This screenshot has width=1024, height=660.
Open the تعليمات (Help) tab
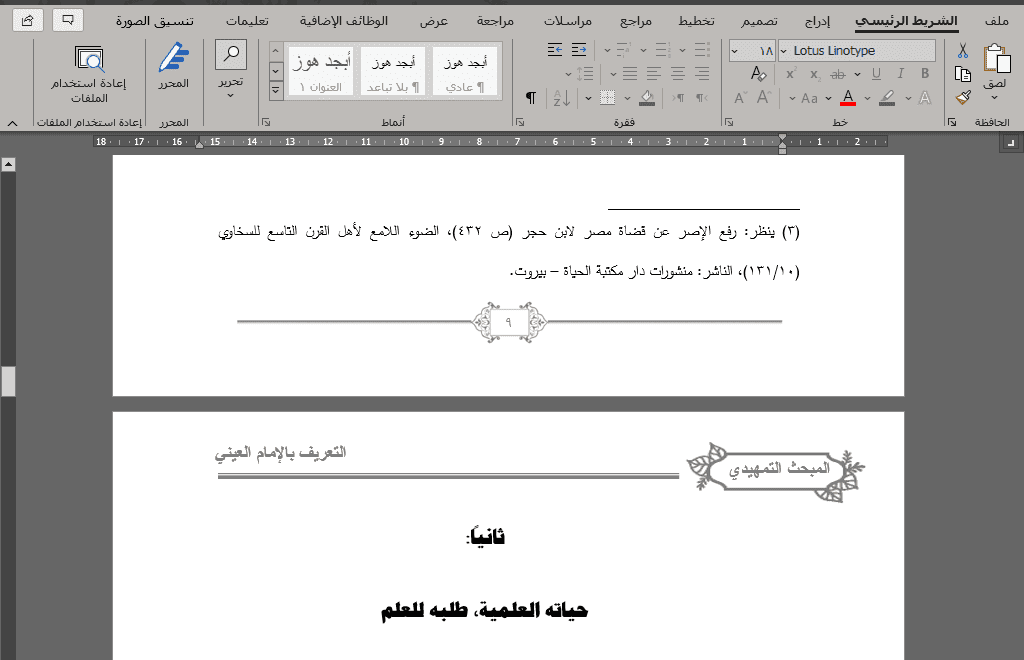tap(247, 21)
